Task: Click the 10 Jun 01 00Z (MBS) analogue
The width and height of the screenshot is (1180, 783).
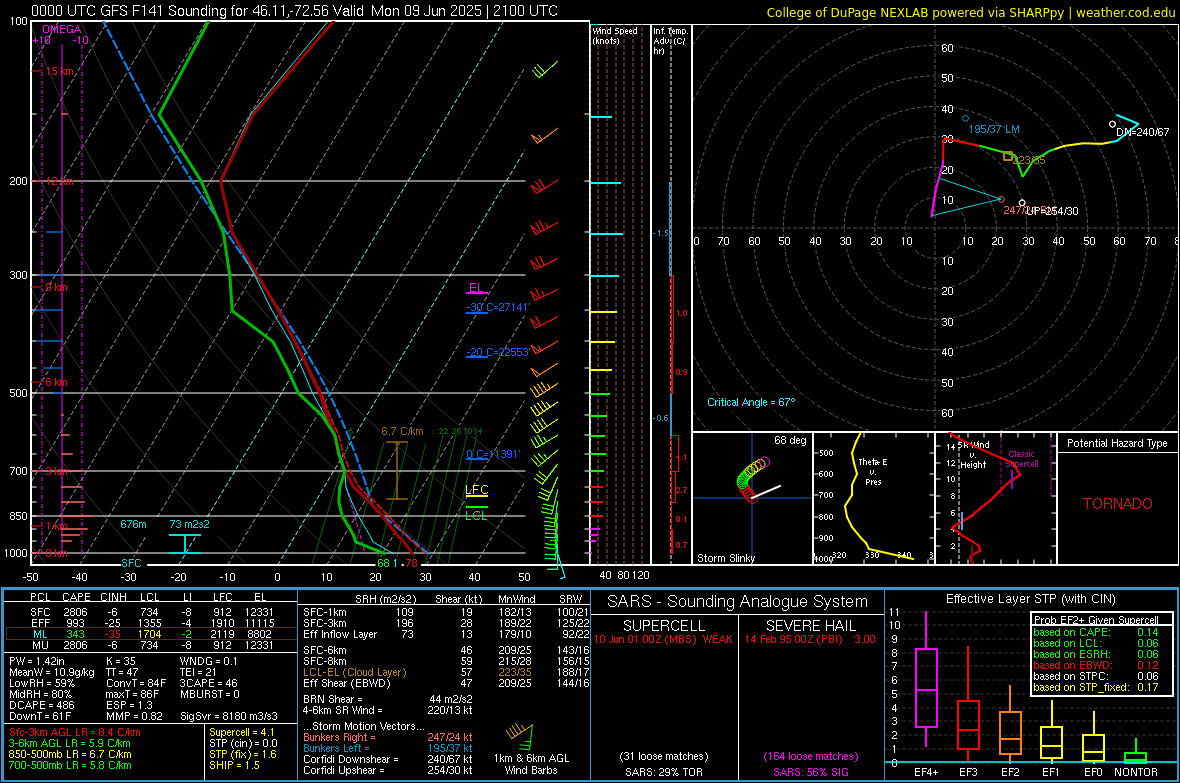Action: tap(663, 639)
